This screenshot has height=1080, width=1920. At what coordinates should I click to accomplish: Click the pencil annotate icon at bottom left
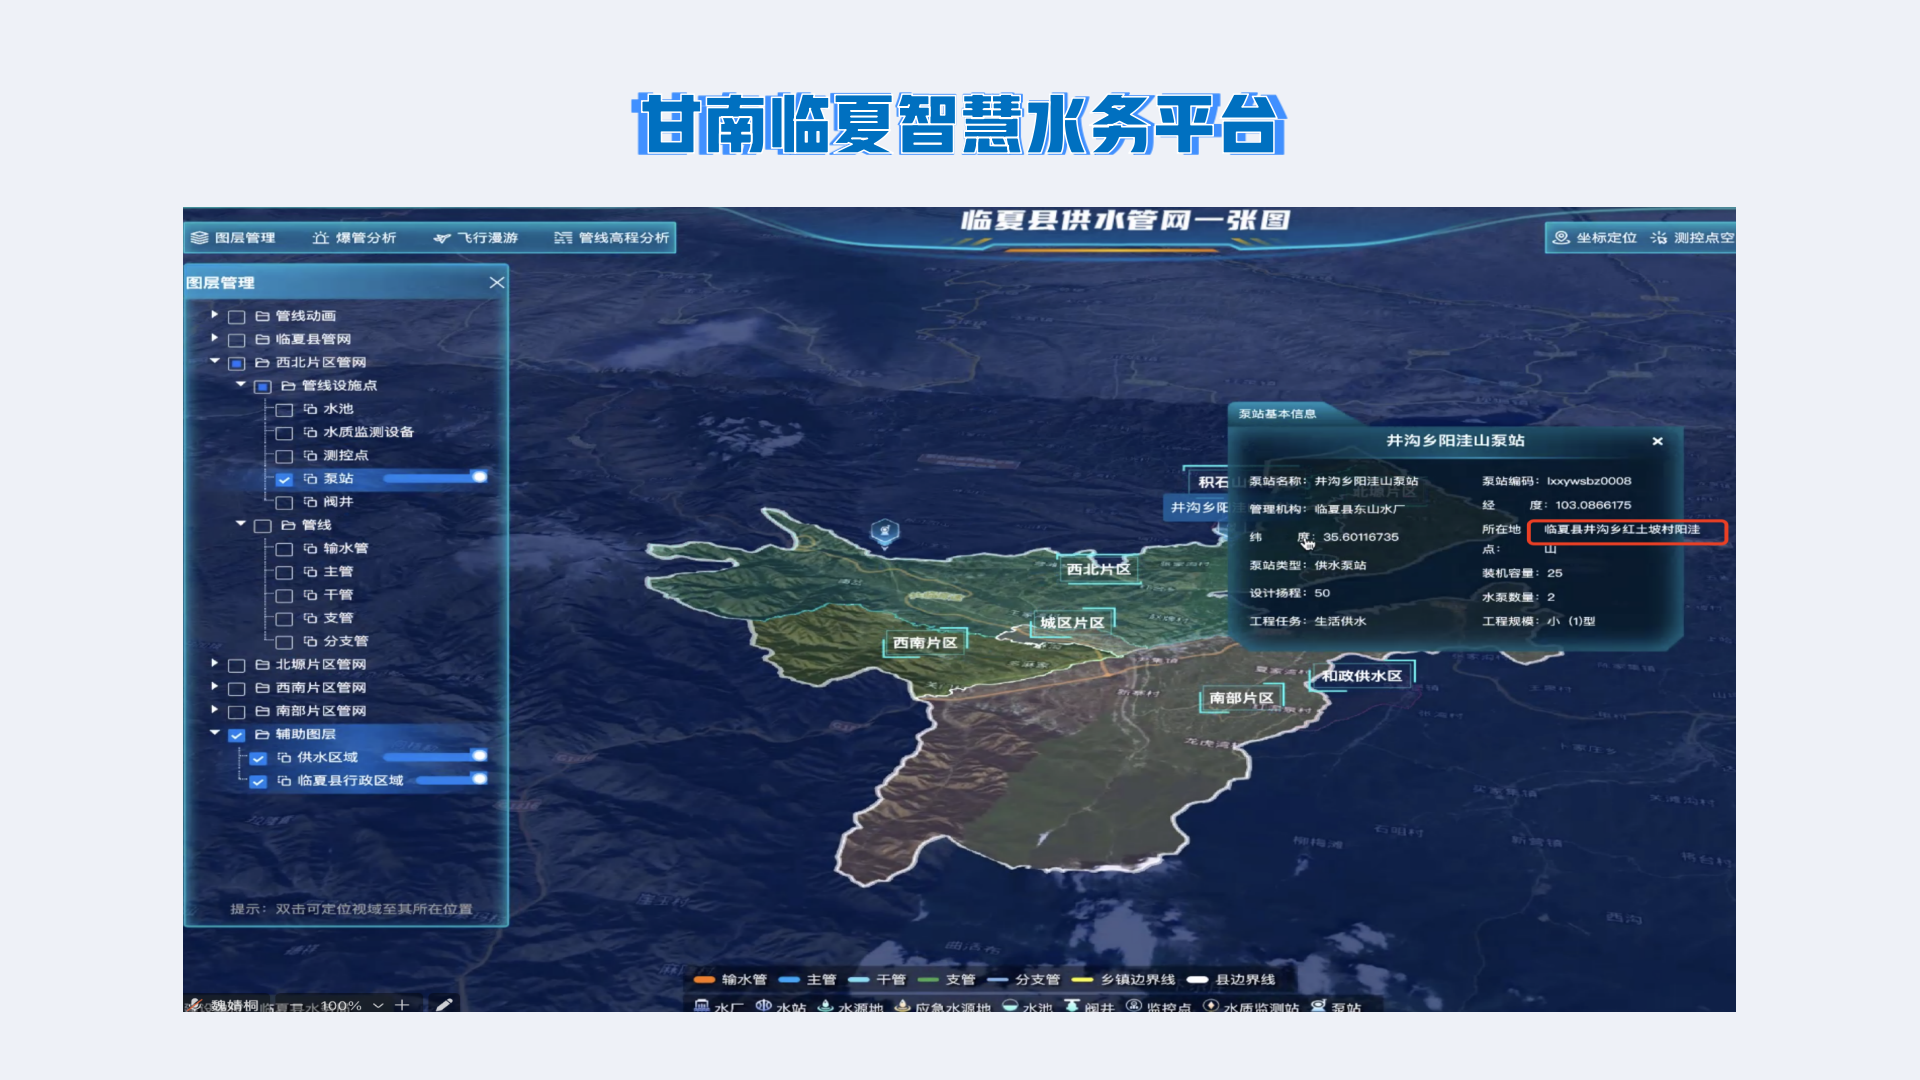pos(444,1004)
